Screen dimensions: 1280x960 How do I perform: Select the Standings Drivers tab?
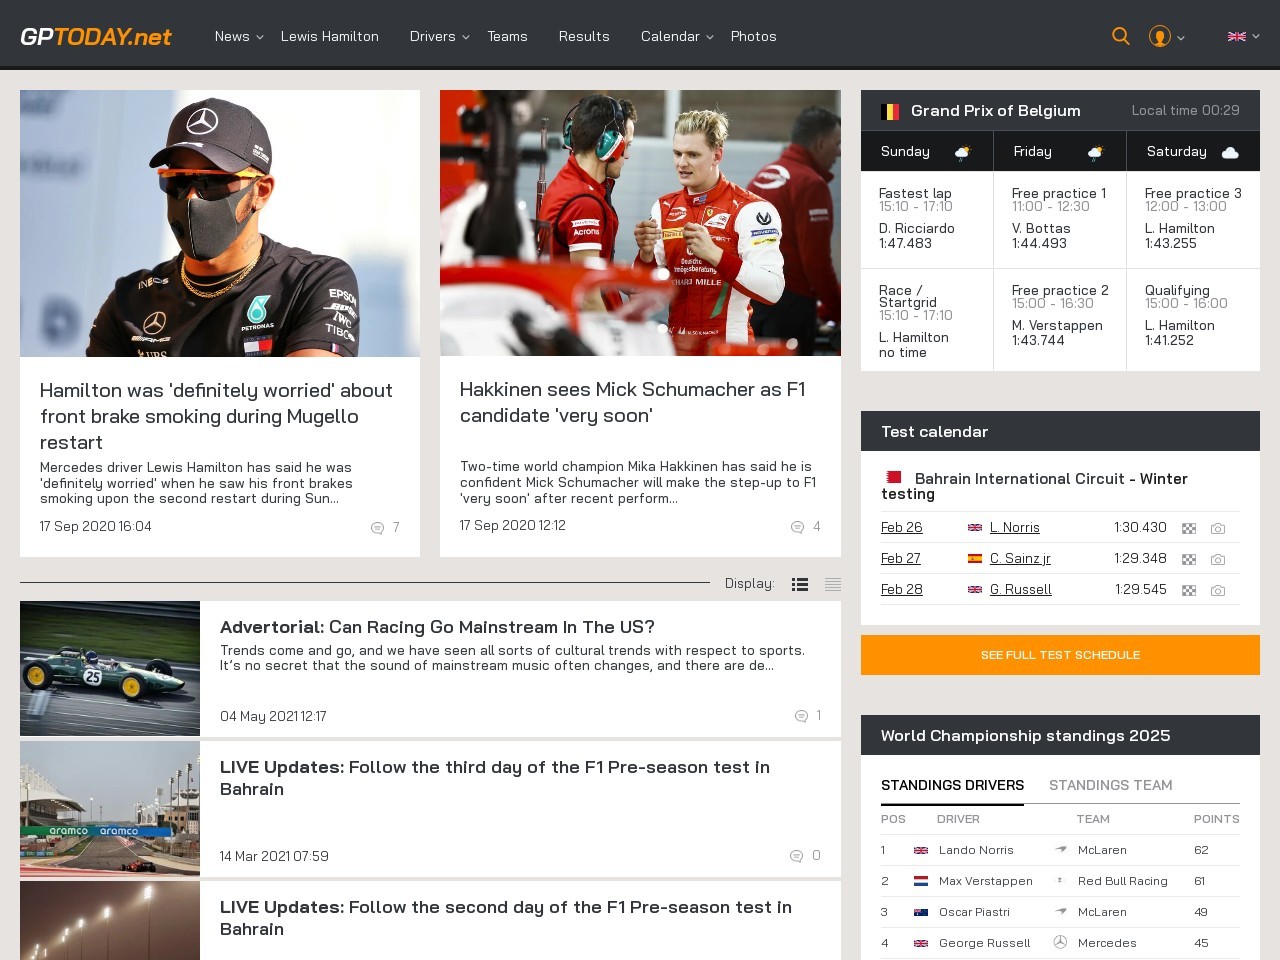952,785
